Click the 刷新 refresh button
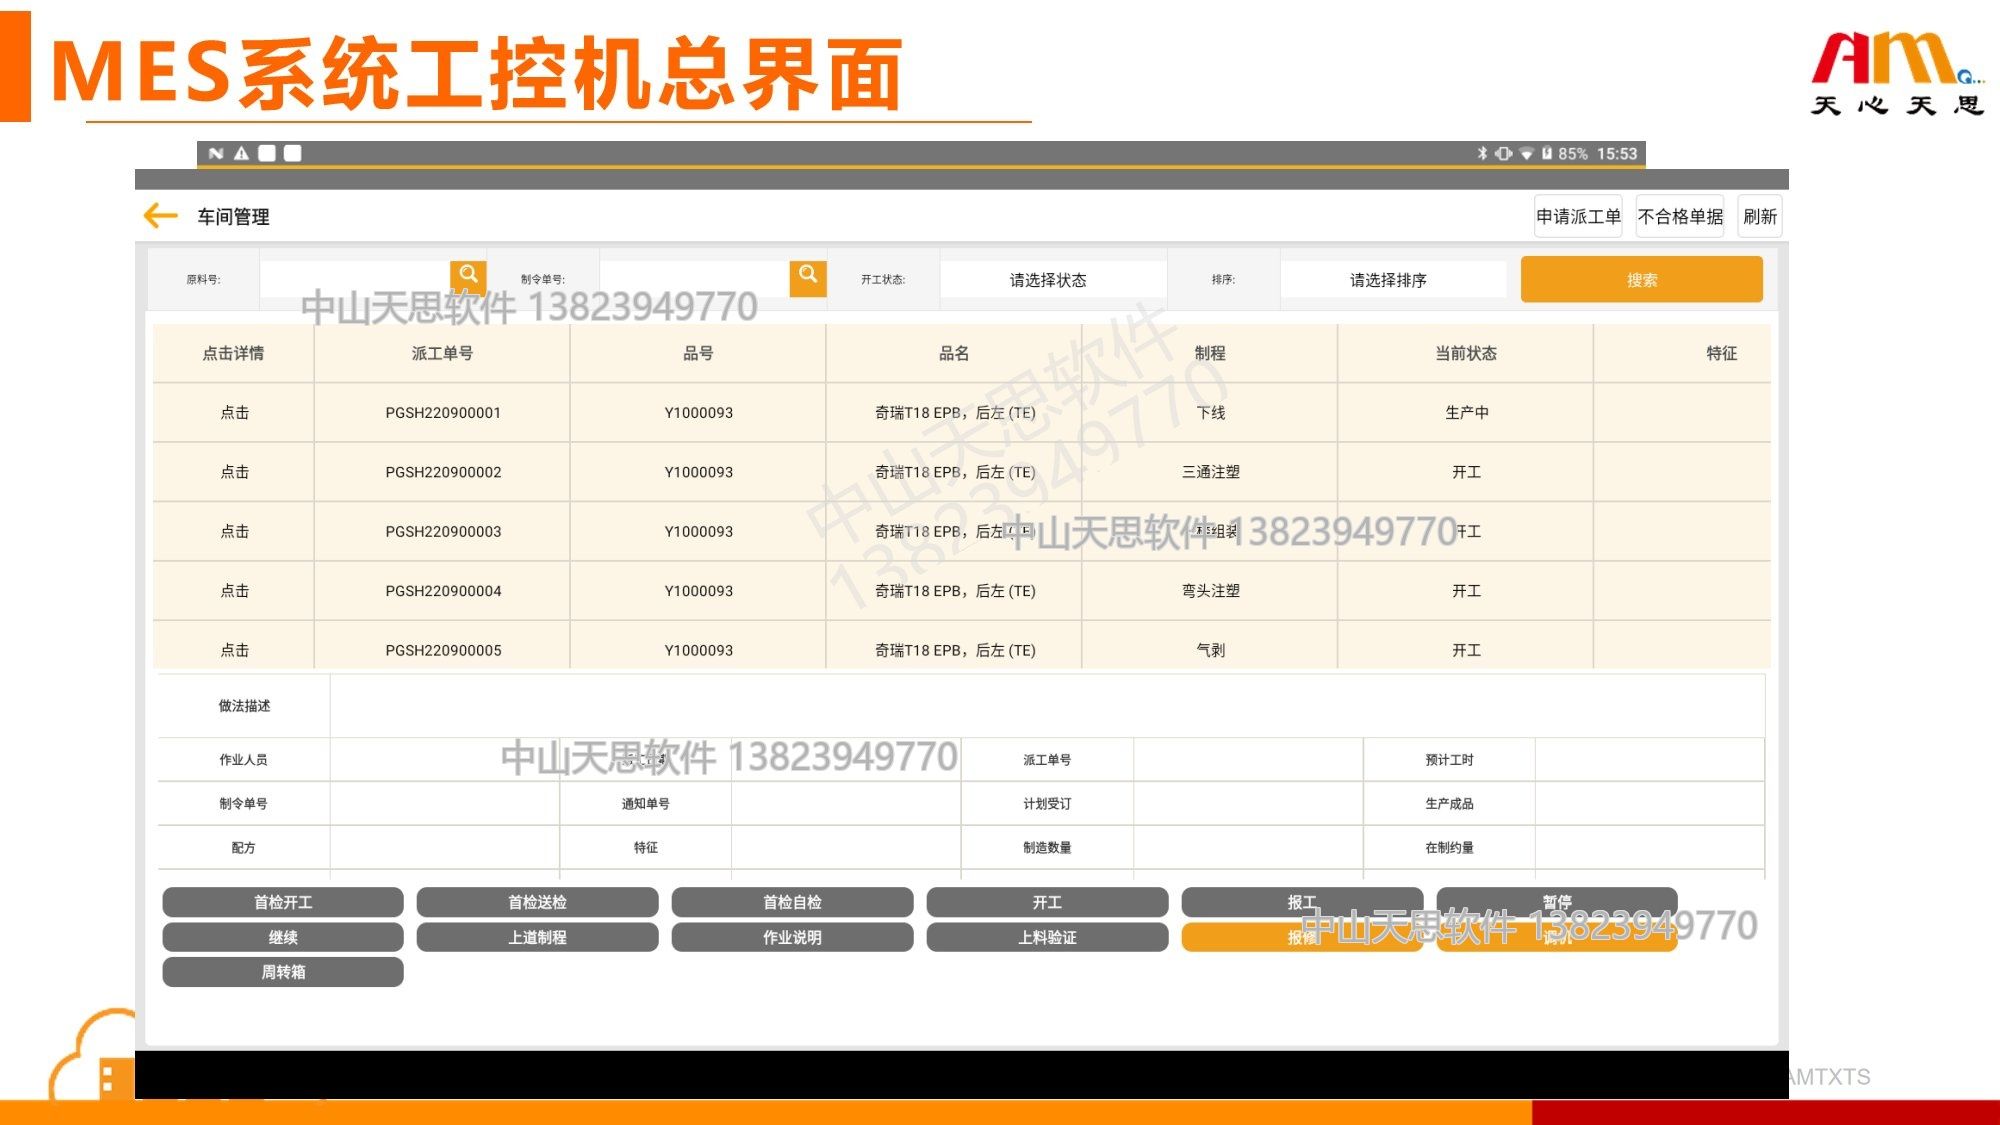The width and height of the screenshot is (2000, 1125). pyautogui.click(x=1759, y=216)
